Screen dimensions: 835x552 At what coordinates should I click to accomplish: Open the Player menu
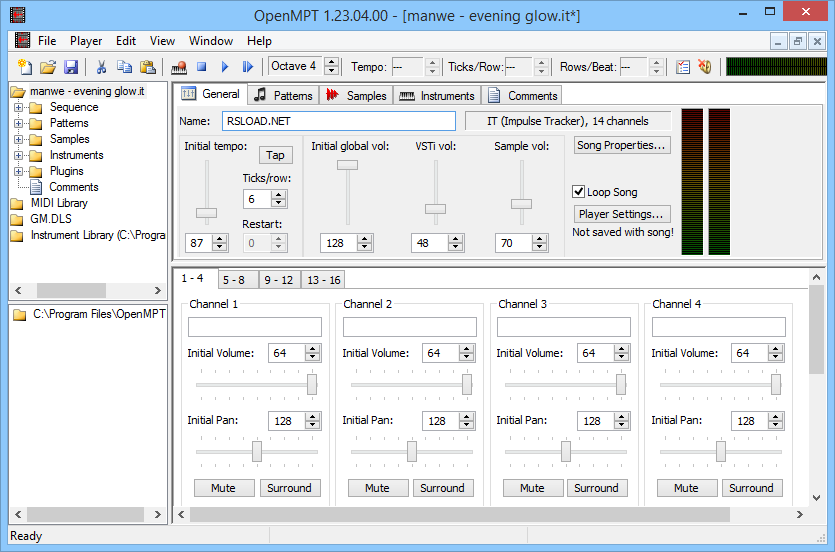pos(86,41)
